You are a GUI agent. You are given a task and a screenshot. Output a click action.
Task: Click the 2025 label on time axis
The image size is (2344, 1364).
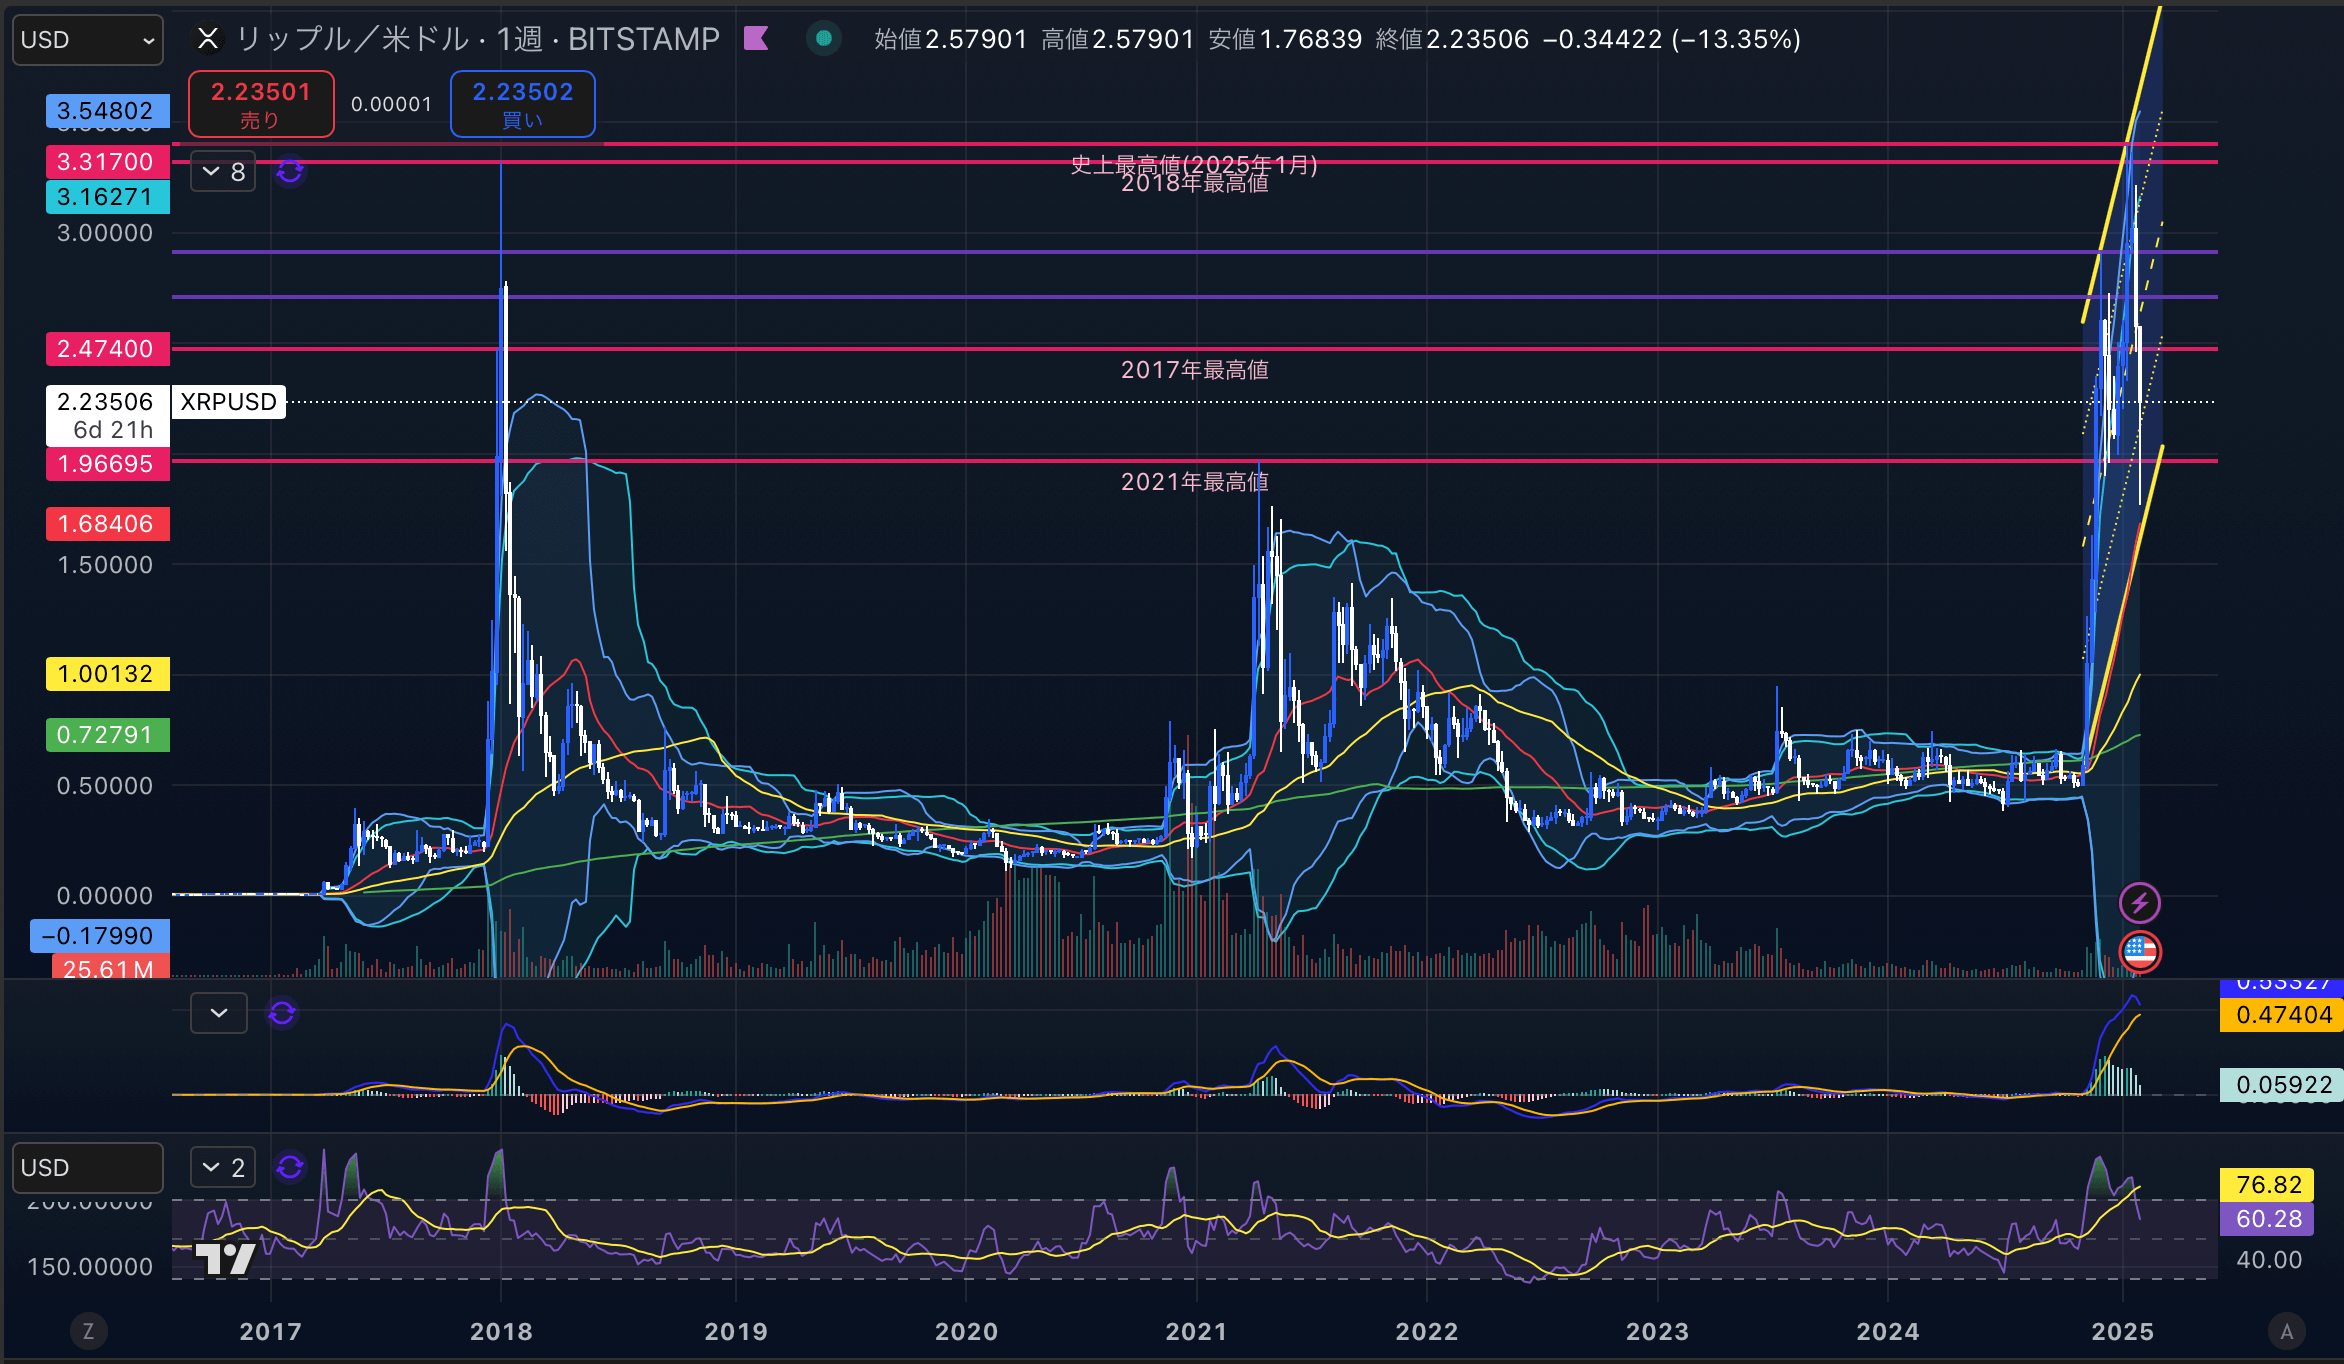click(x=2123, y=1332)
